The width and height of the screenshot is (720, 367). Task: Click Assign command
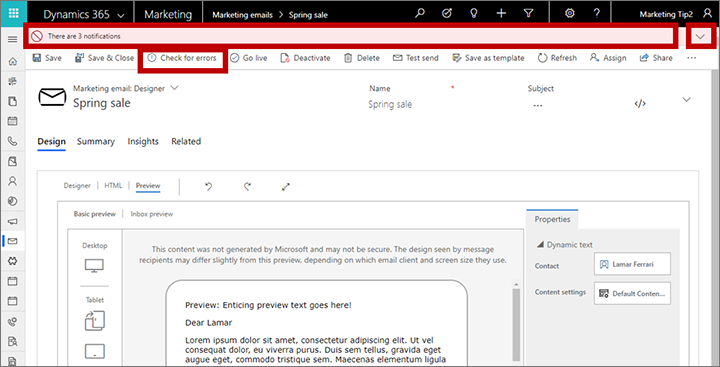tap(608, 58)
